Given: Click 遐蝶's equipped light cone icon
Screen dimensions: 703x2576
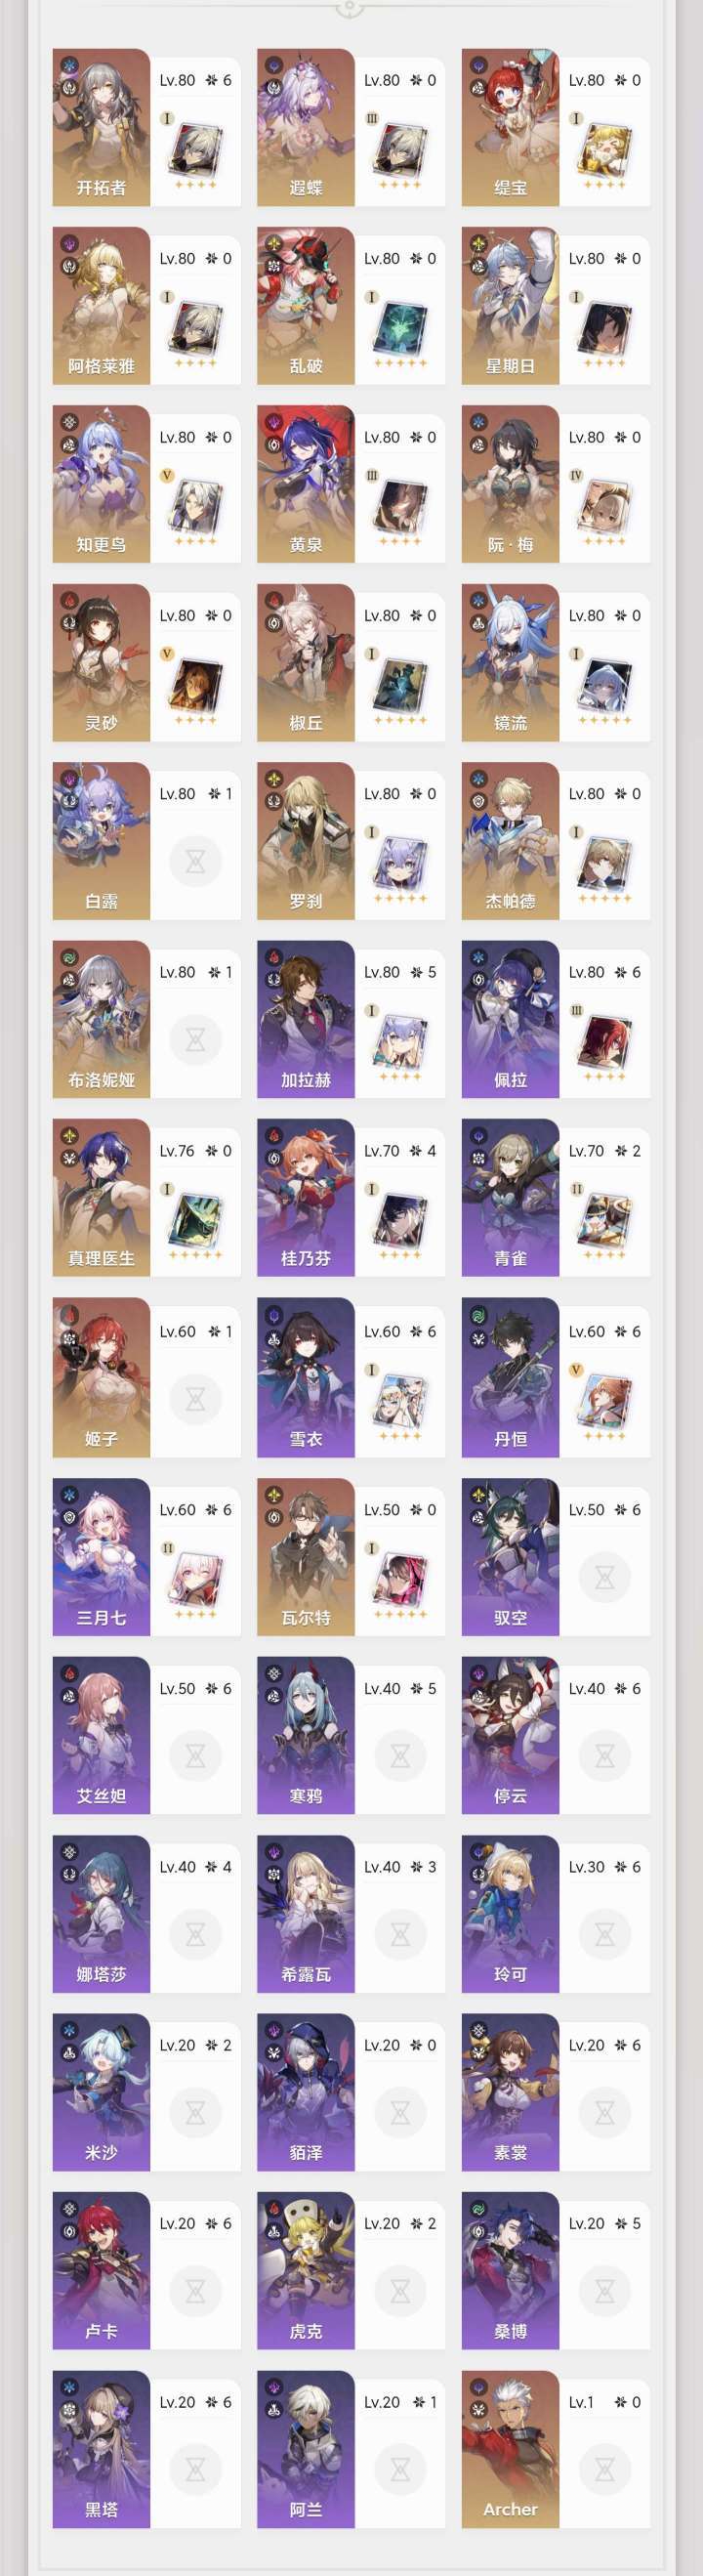Looking at the screenshot, I should 400,146.
